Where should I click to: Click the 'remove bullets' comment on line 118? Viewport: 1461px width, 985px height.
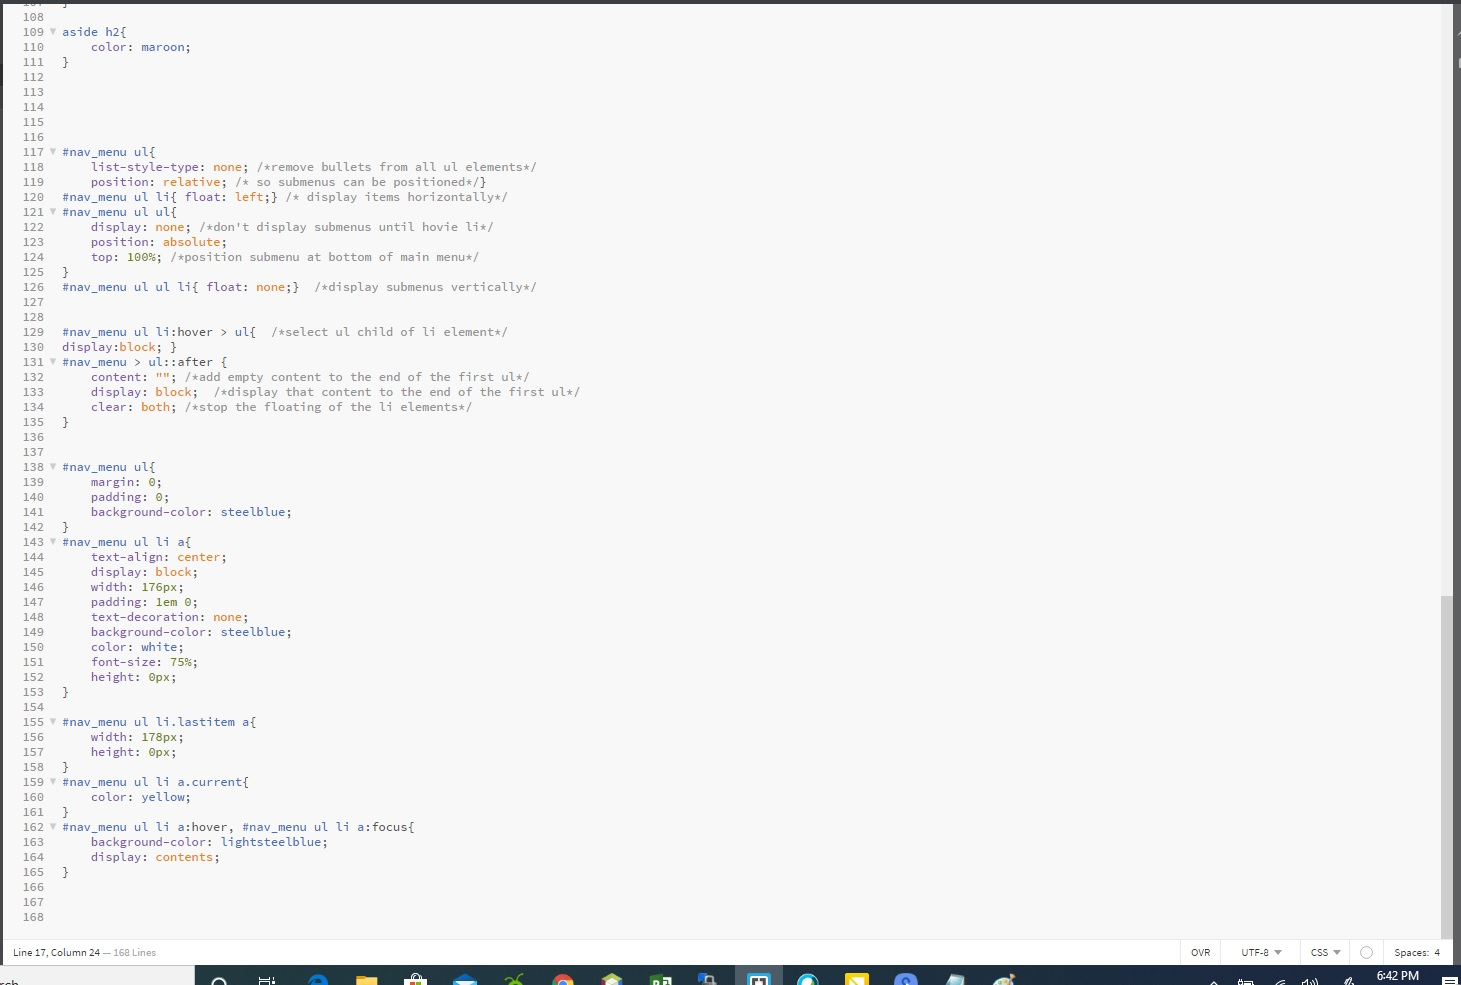click(396, 167)
